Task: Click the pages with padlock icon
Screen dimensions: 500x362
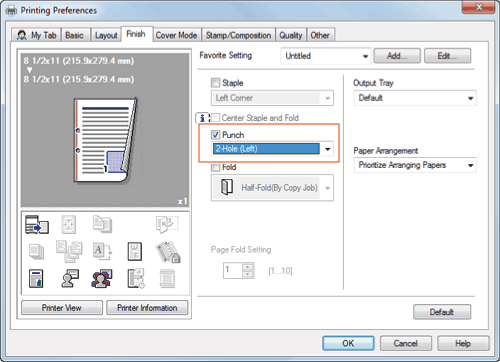Action: coord(168,252)
